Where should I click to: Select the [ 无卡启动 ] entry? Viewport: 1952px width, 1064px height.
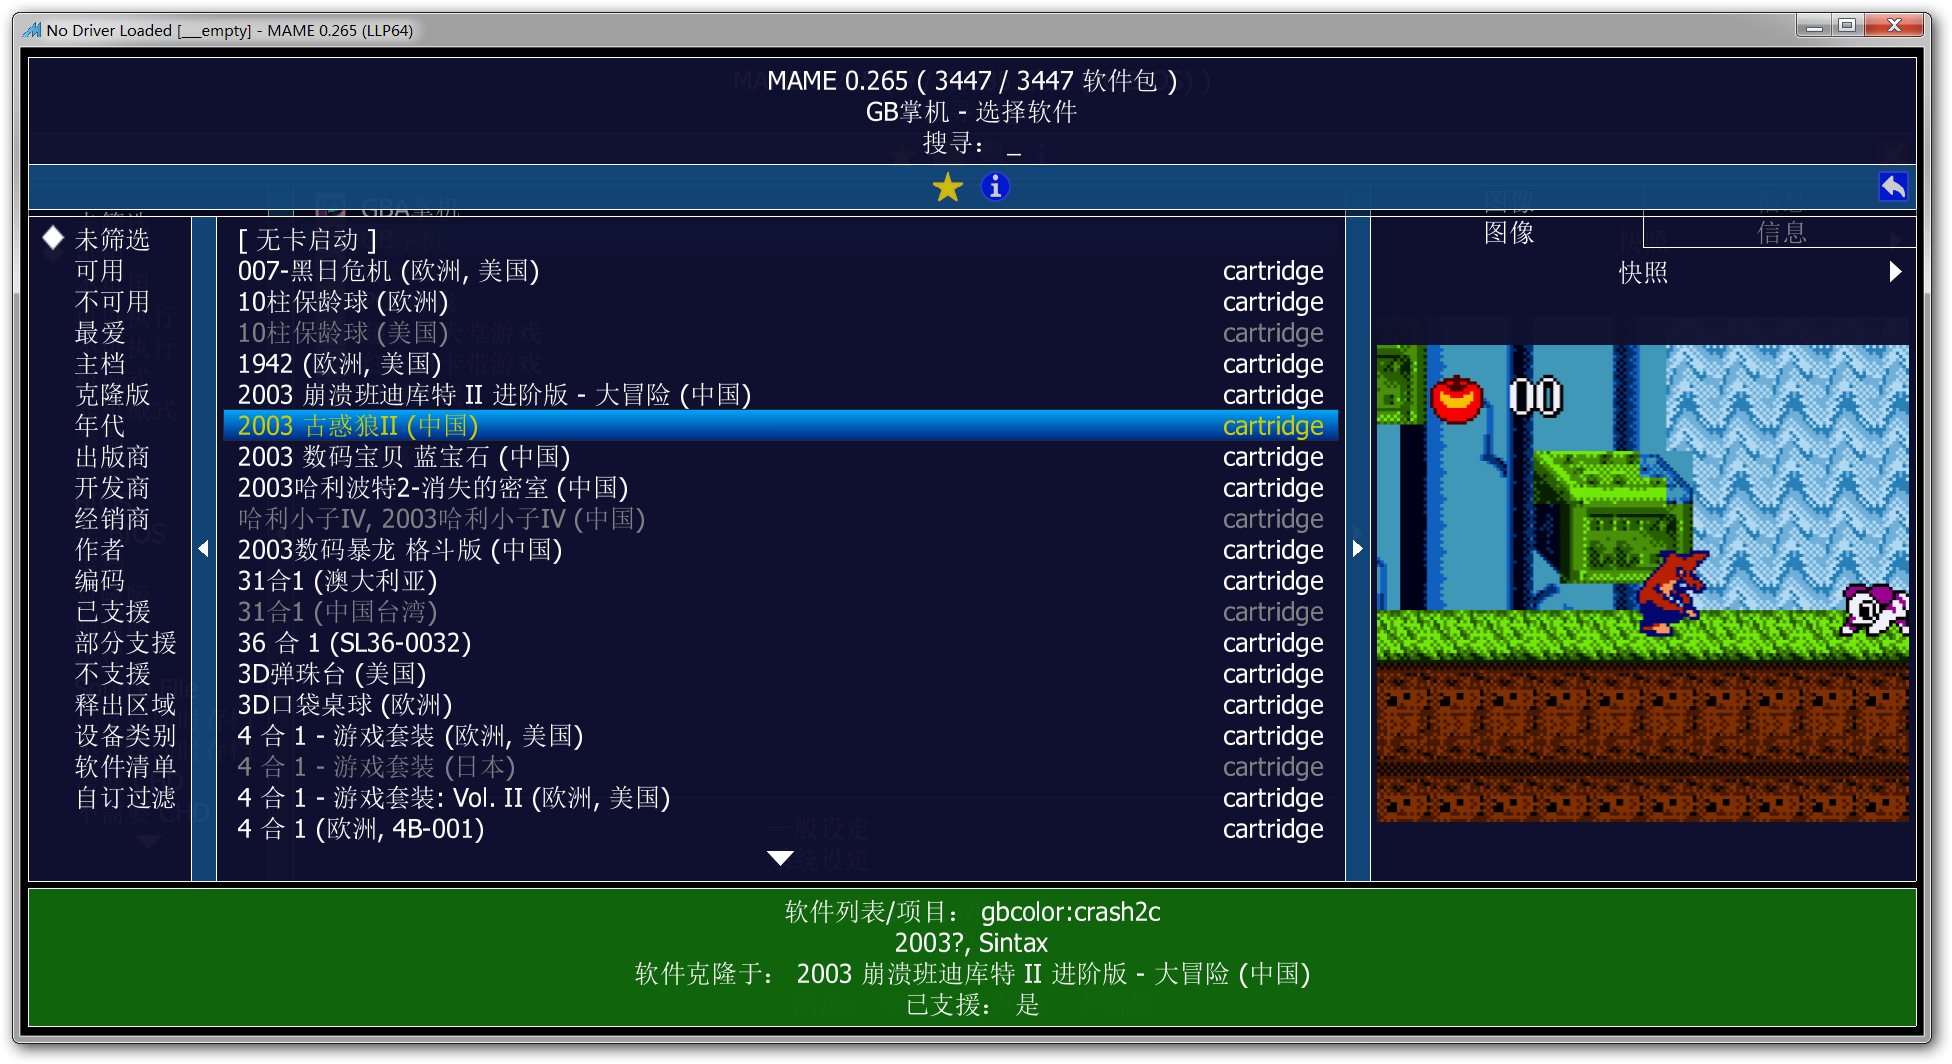(780, 240)
